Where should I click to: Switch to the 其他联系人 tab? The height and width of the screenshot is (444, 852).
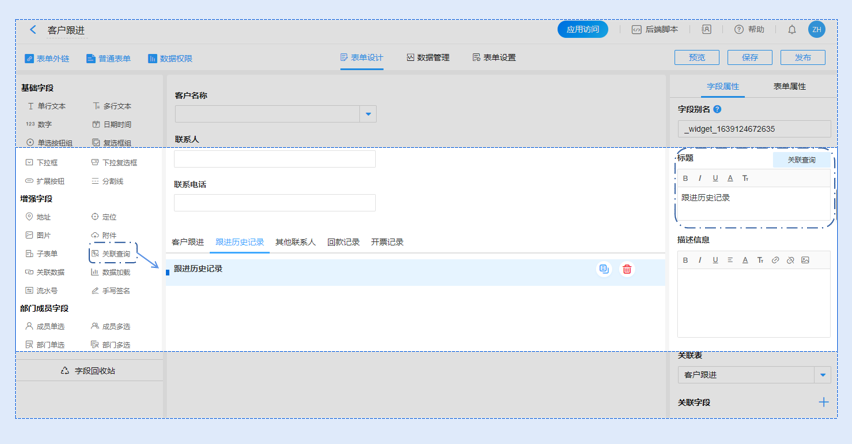(295, 242)
